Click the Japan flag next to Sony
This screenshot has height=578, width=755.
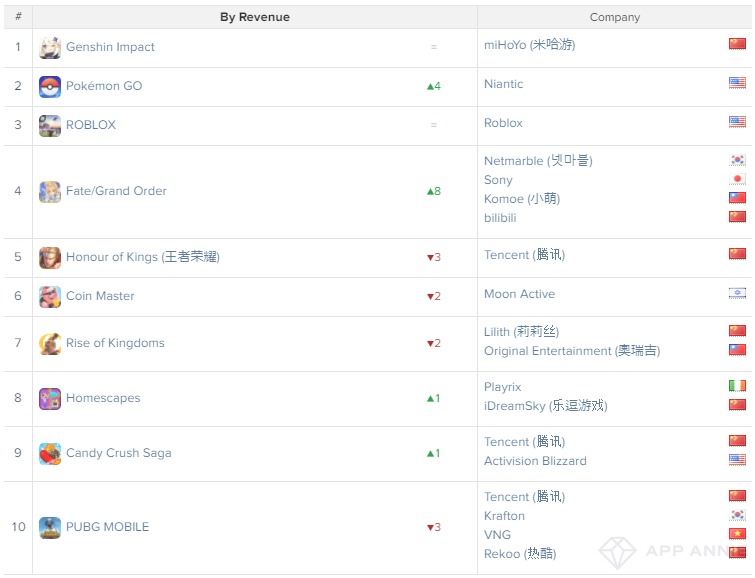737,179
